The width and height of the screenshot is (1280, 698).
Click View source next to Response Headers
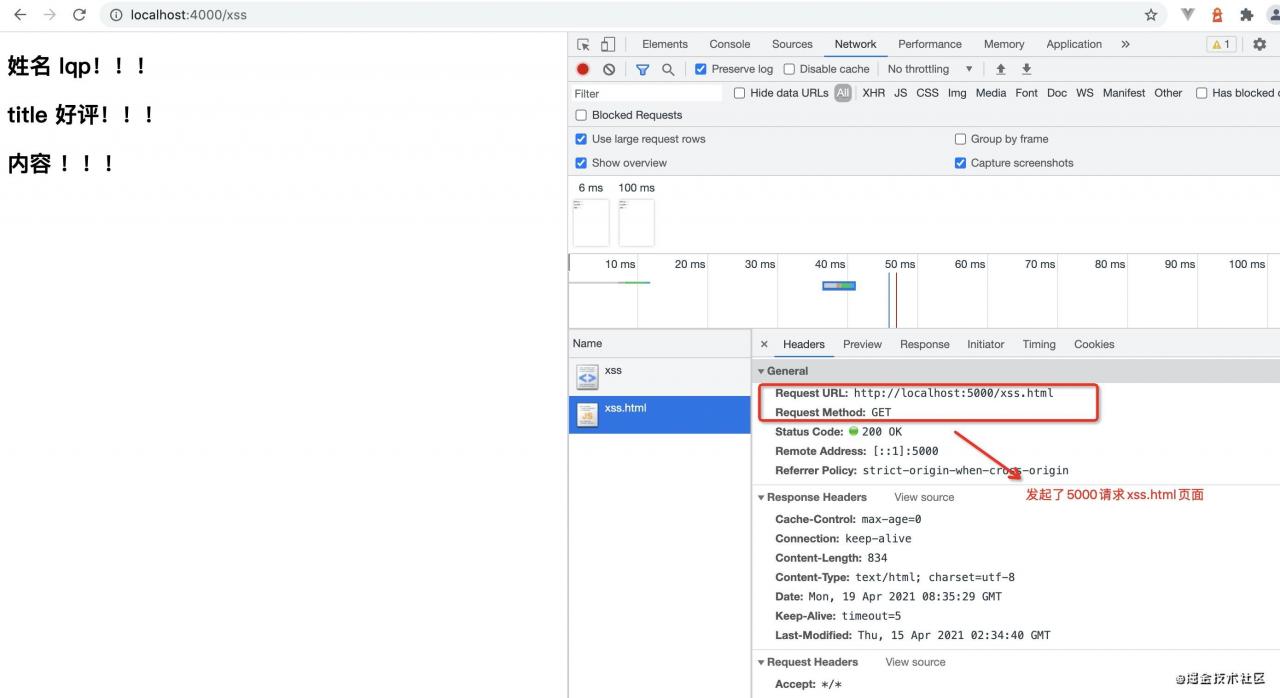click(923, 497)
